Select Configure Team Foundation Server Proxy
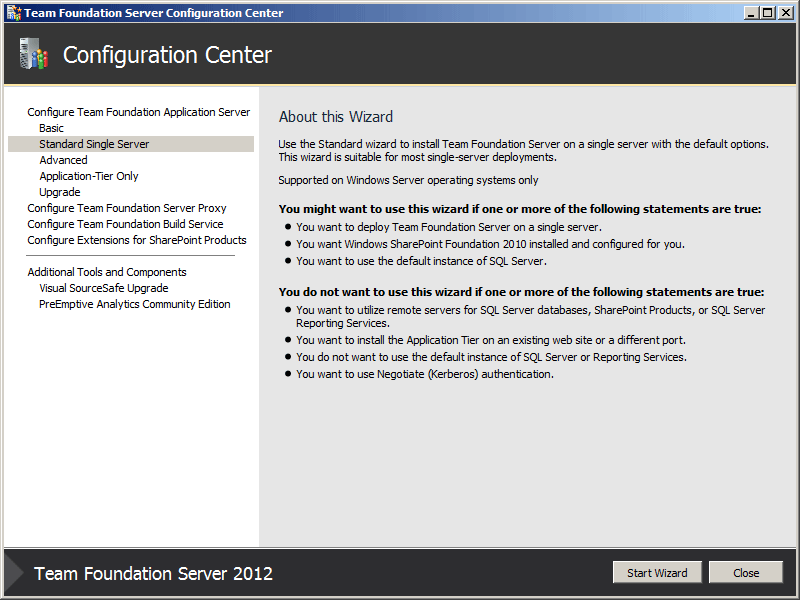Screen dimensions: 800x600 pyautogui.click(x=127, y=208)
